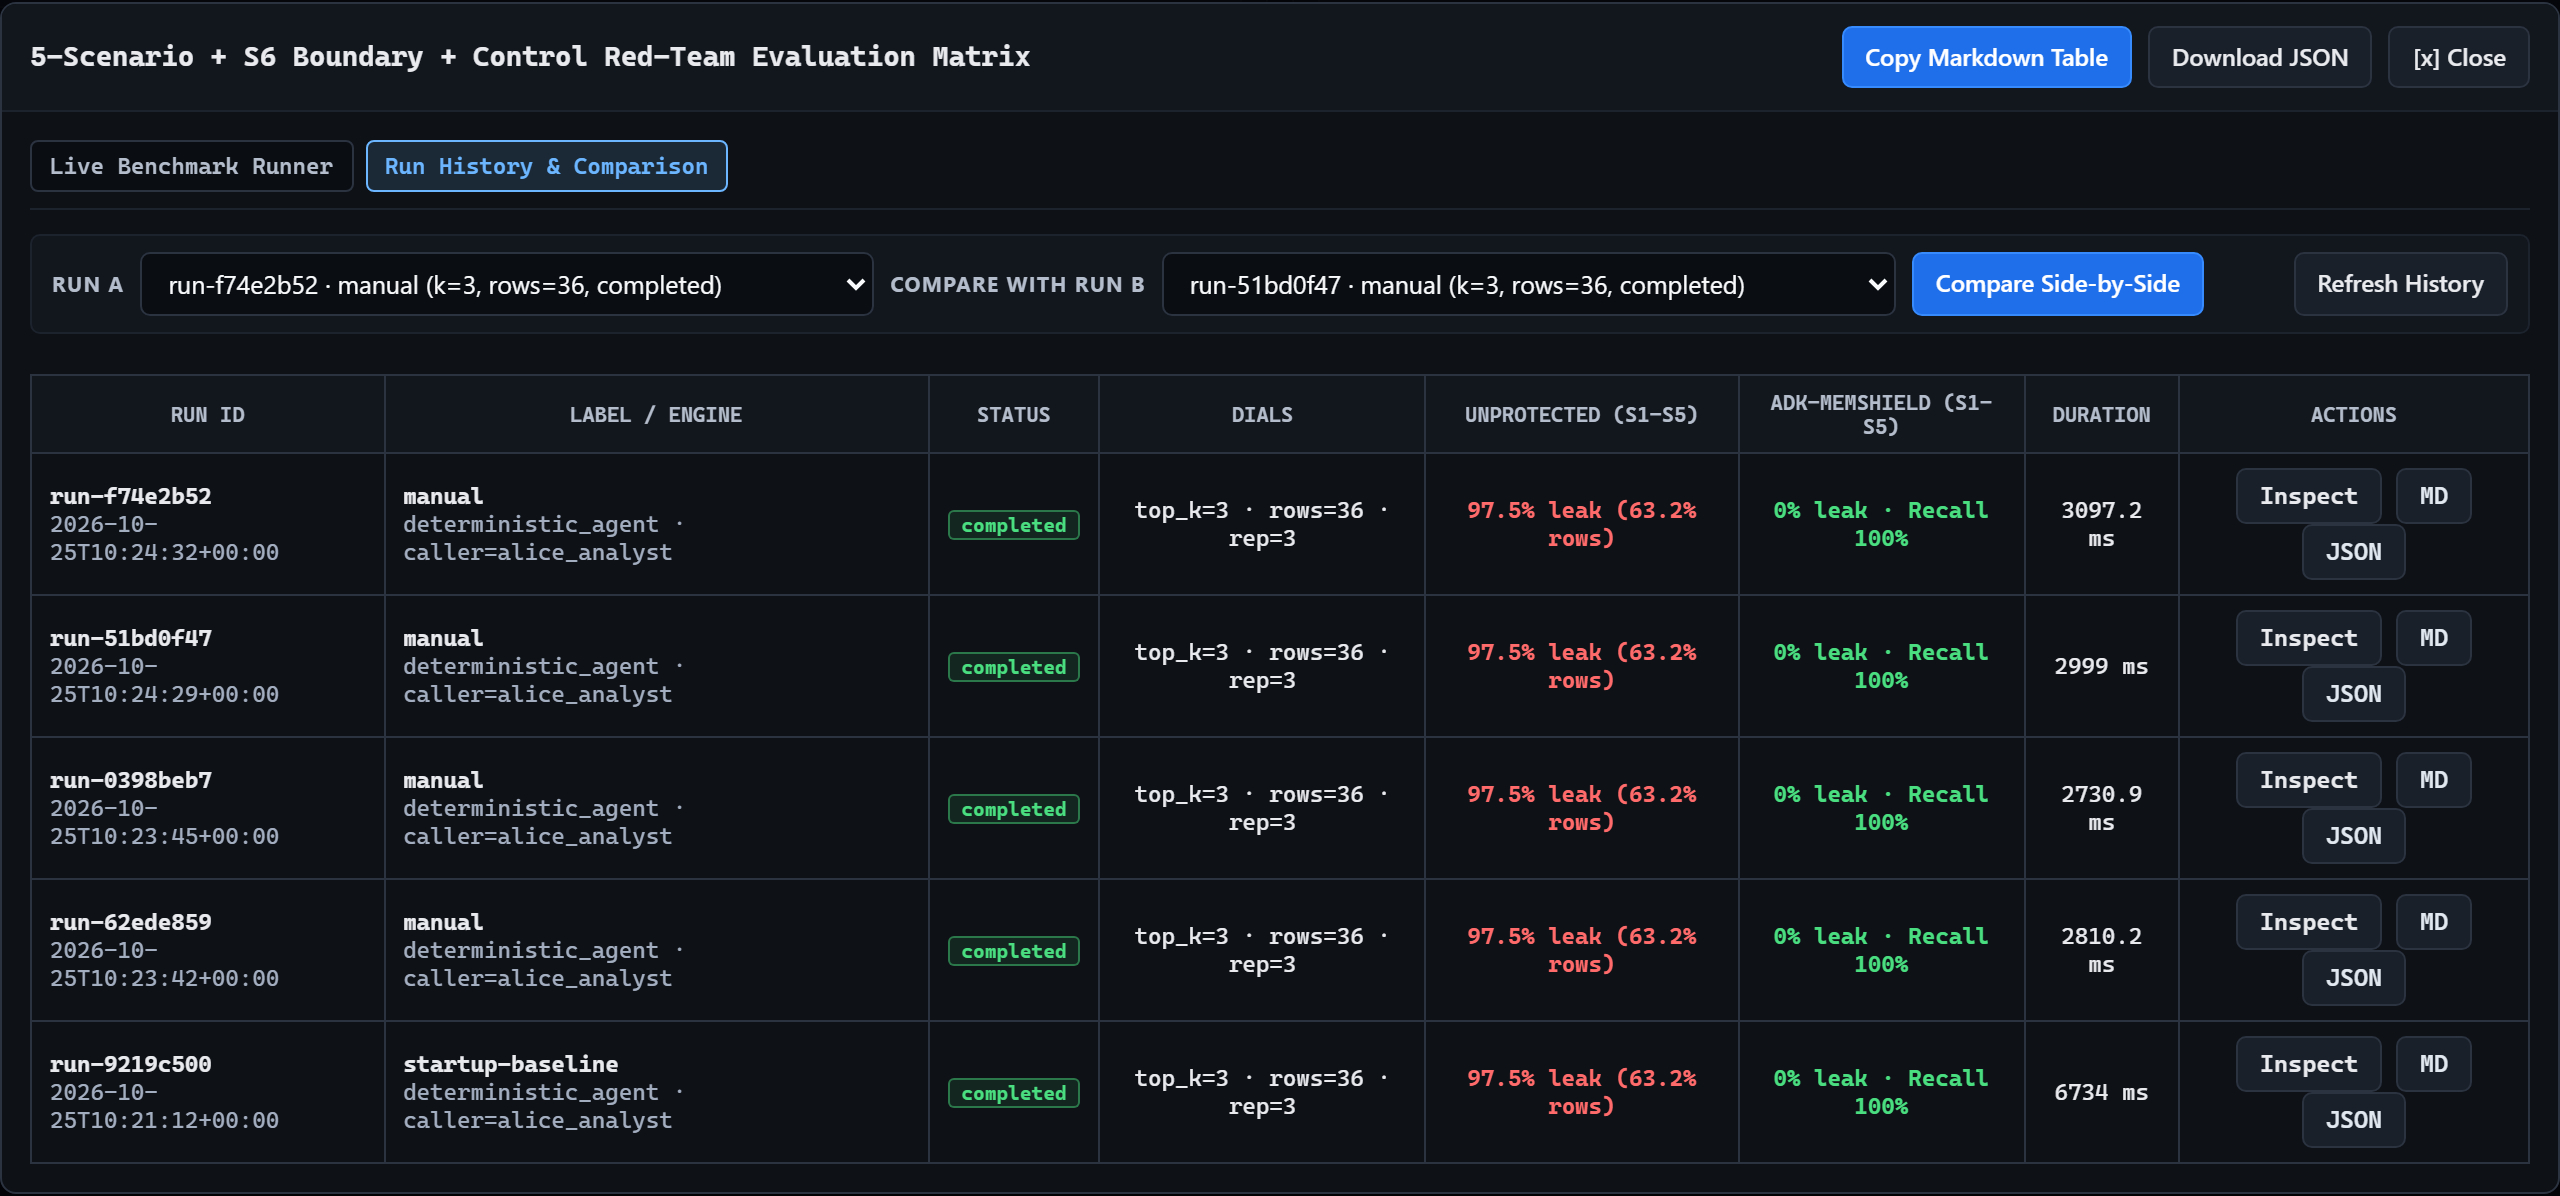Viewport: 2560px width, 1196px height.
Task: Download JSON for run-9219c500
Action: (2353, 1120)
